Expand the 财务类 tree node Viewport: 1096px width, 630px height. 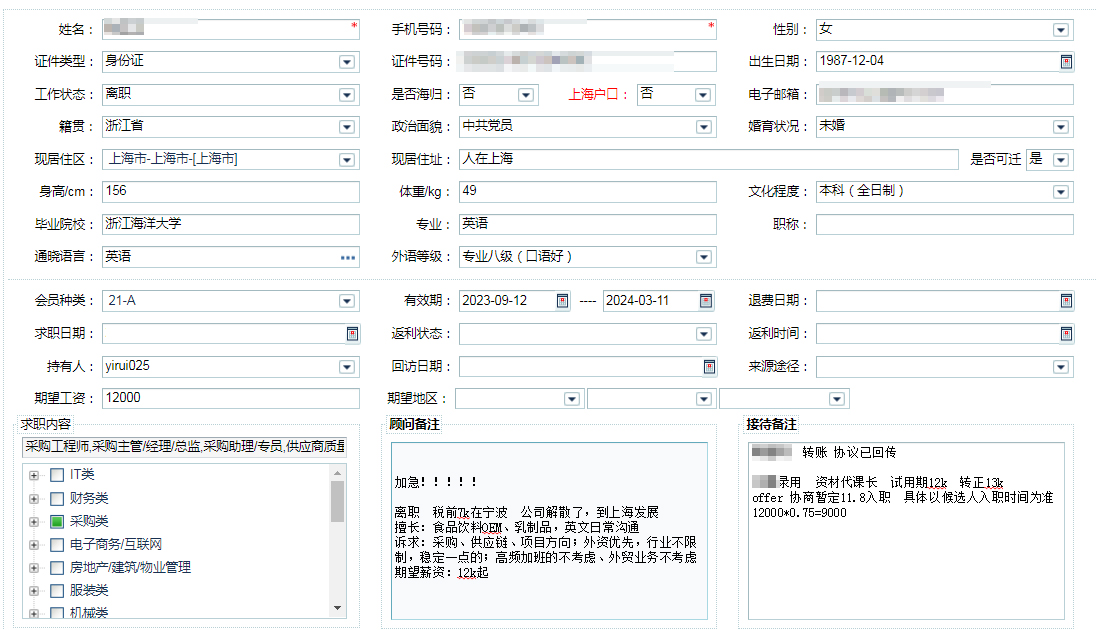click(34, 499)
